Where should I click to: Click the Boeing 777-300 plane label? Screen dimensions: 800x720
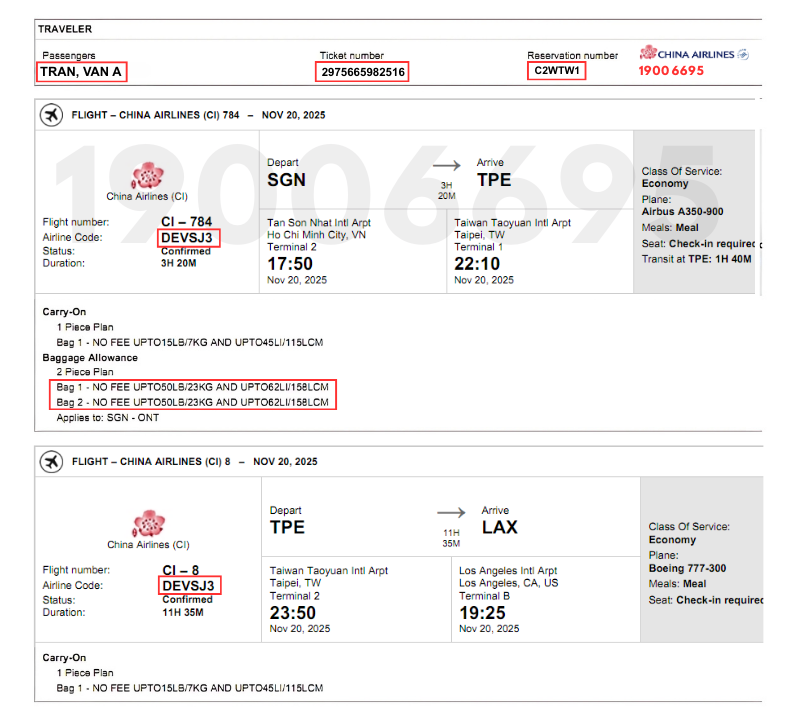pyautogui.click(x=687, y=568)
